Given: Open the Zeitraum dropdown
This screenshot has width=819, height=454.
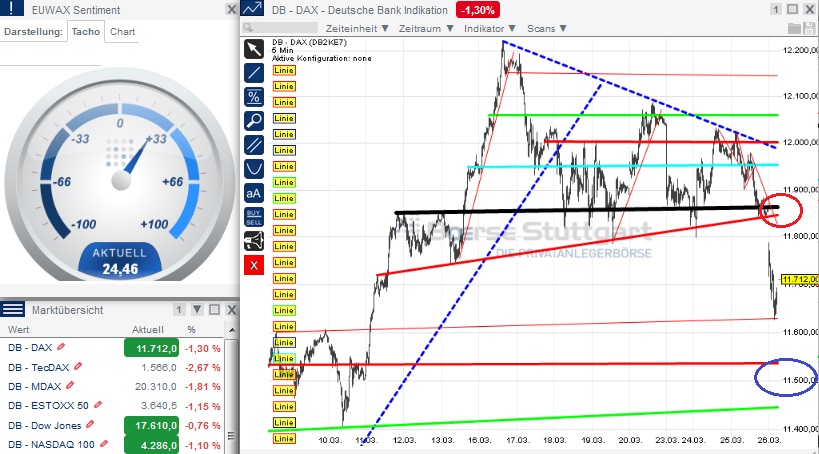Looking at the screenshot, I should coord(426,28).
